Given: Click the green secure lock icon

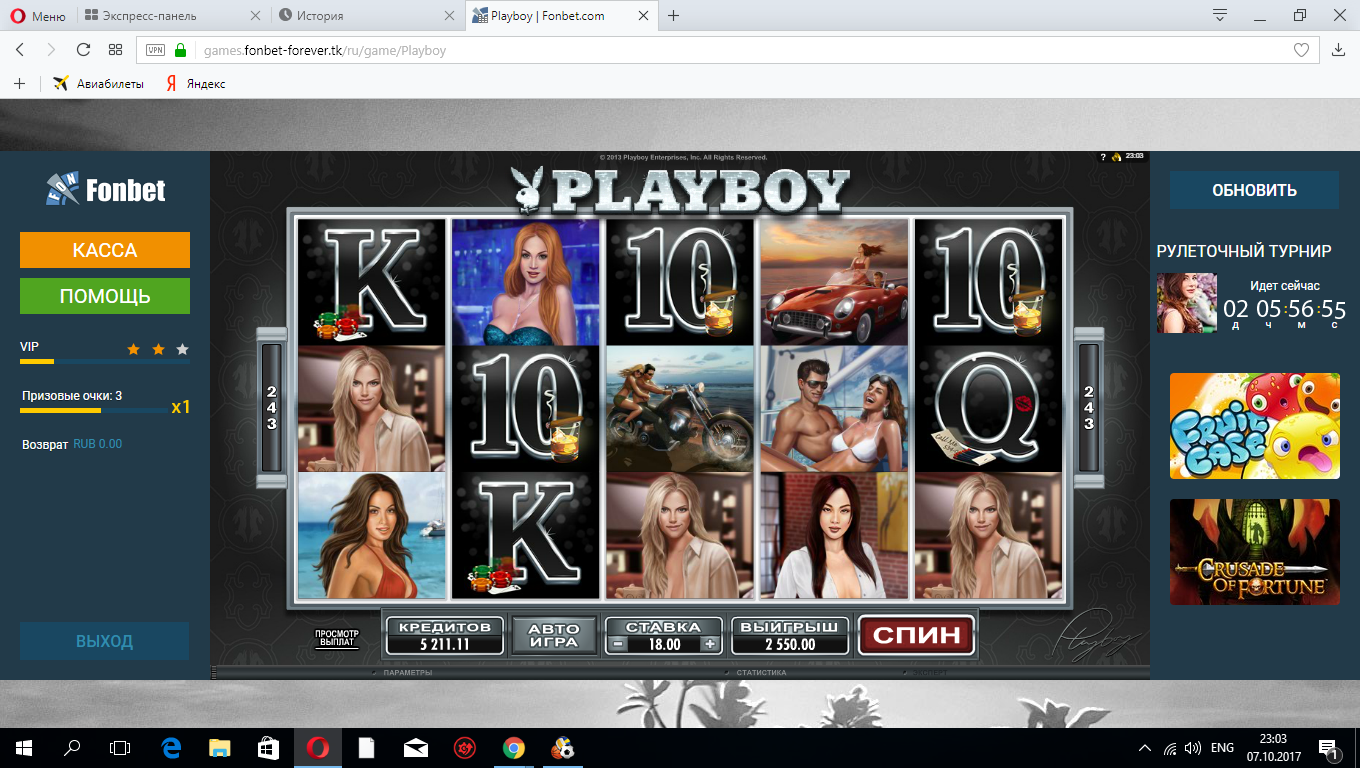Looking at the screenshot, I should point(181,50).
